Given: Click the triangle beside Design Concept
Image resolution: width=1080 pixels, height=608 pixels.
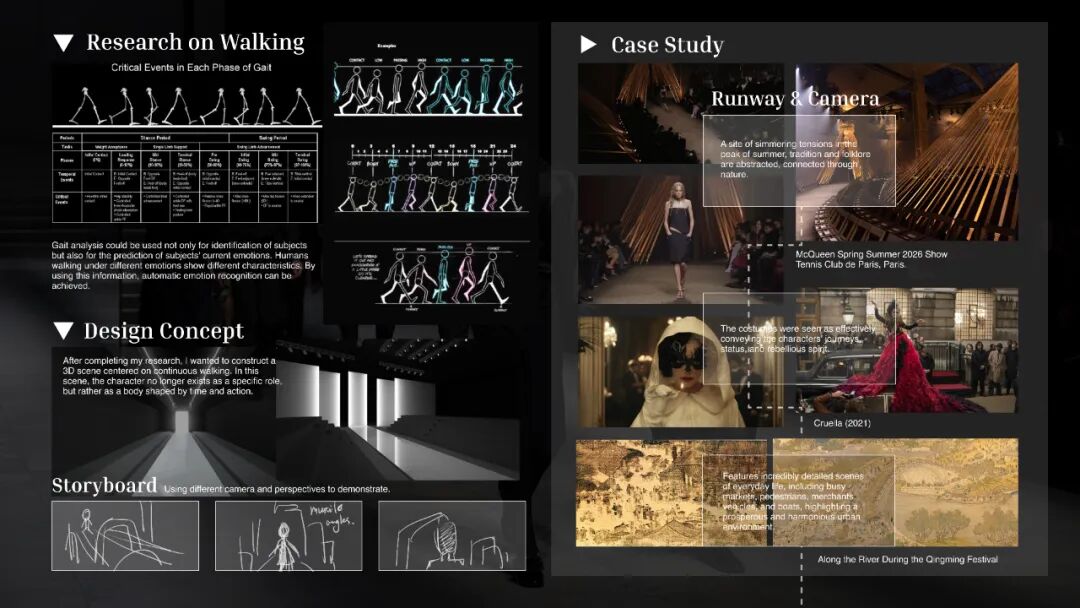Looking at the screenshot, I should (63, 331).
